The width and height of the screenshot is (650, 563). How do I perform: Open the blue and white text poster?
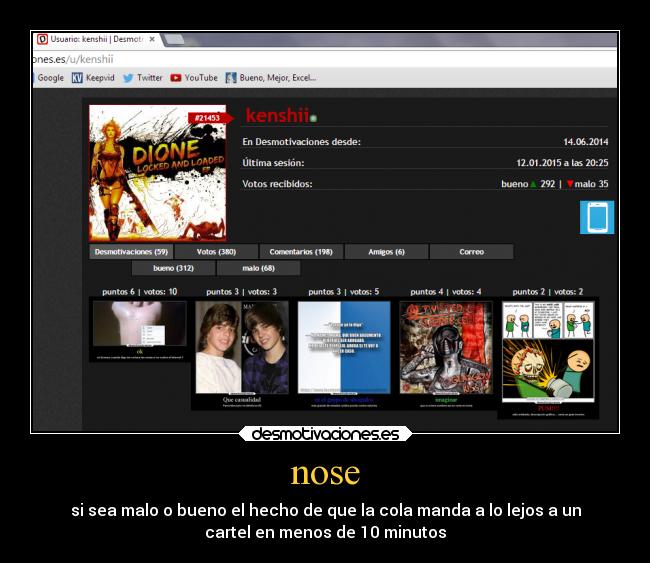pyautogui.click(x=344, y=354)
